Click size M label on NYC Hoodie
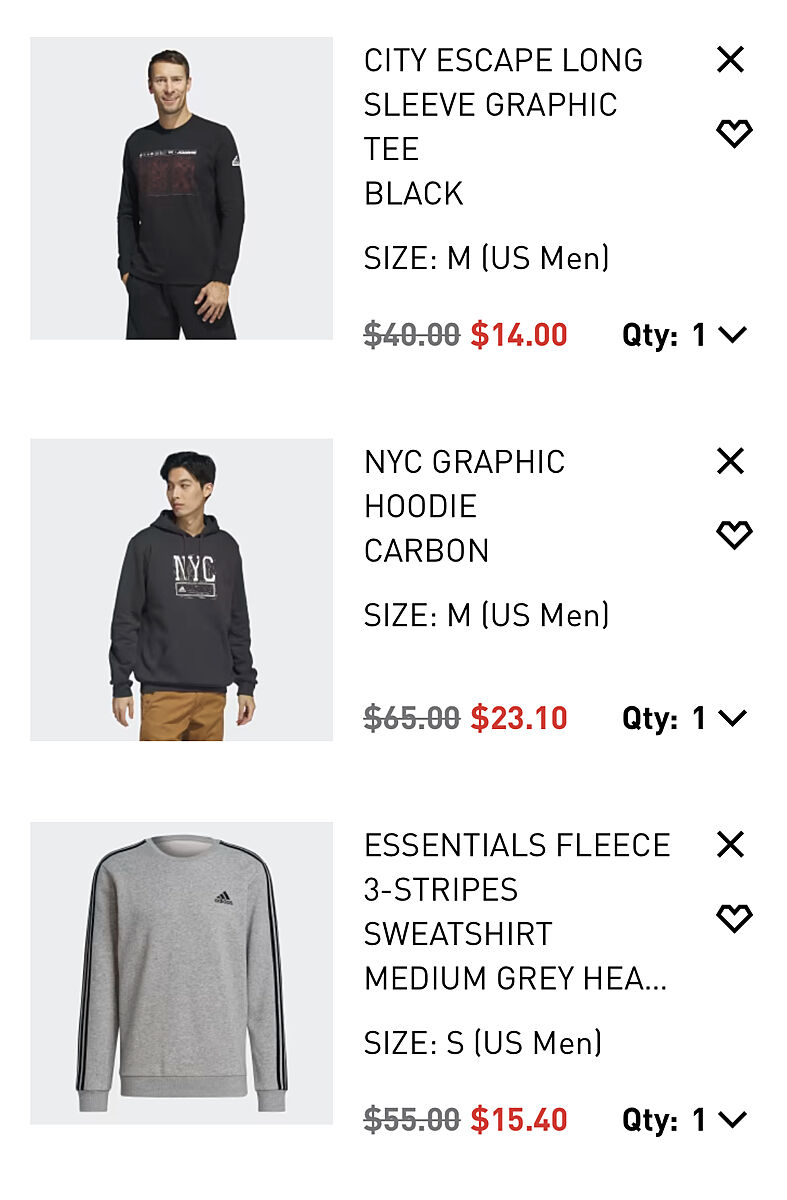Screen dimensions: 787x1200 pos(486,615)
